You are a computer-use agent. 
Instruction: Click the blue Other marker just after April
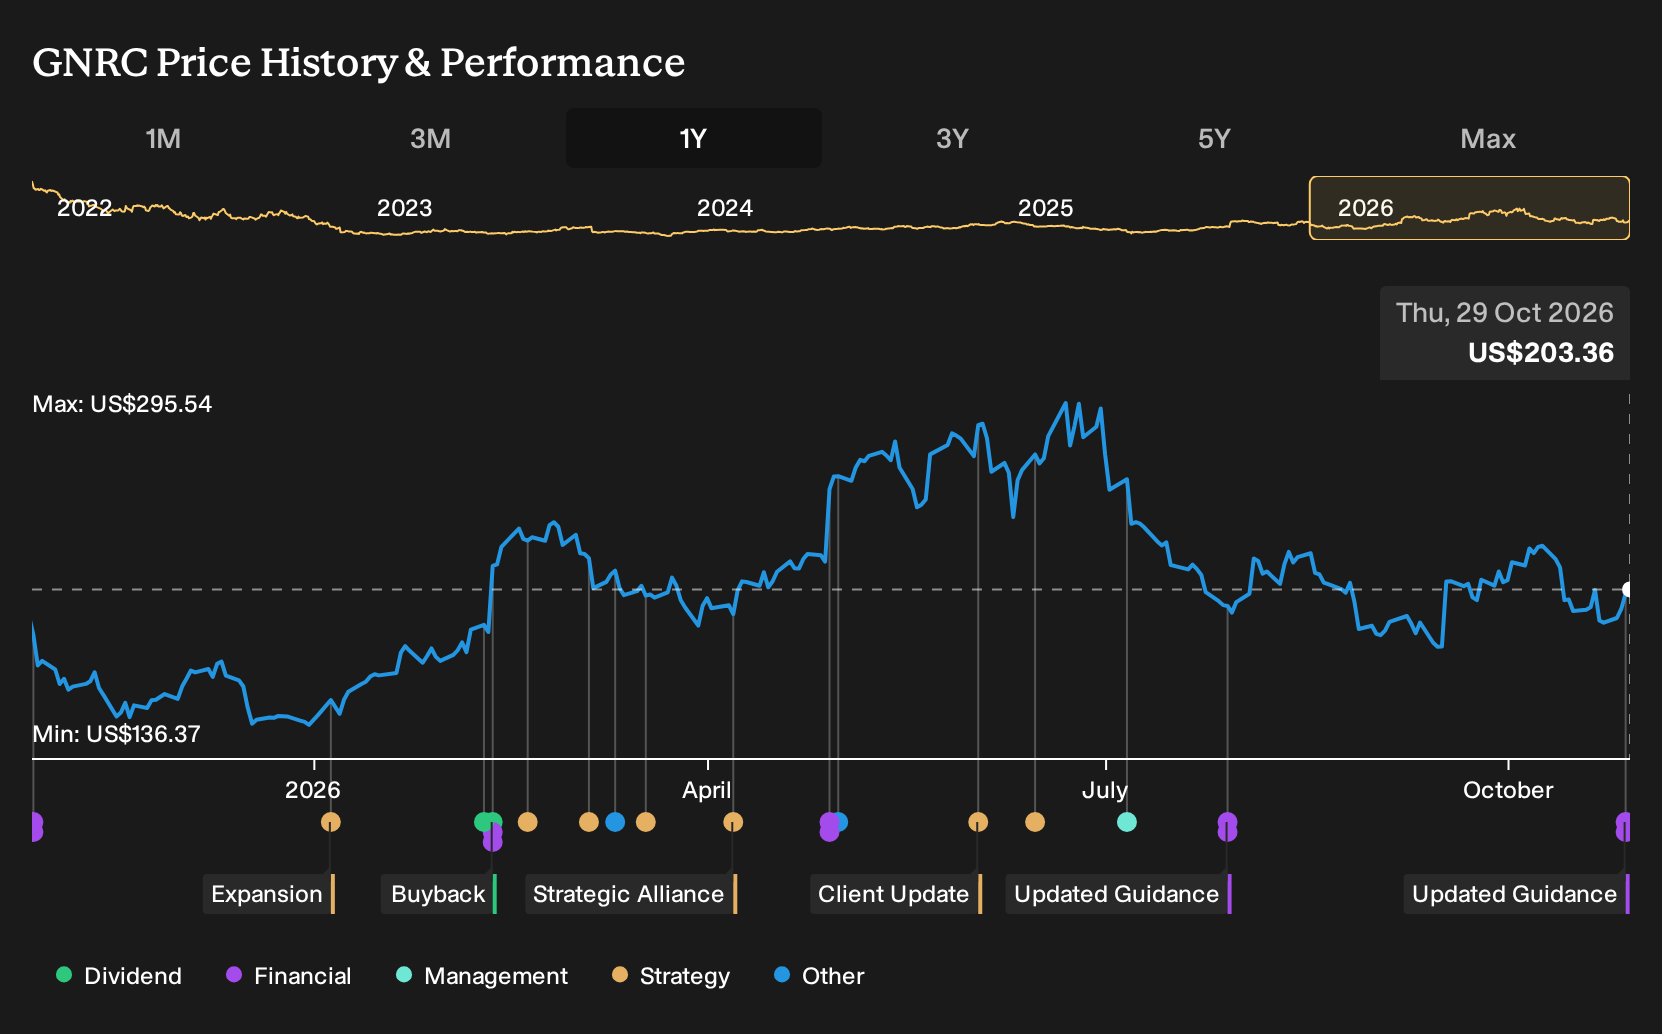(841, 822)
